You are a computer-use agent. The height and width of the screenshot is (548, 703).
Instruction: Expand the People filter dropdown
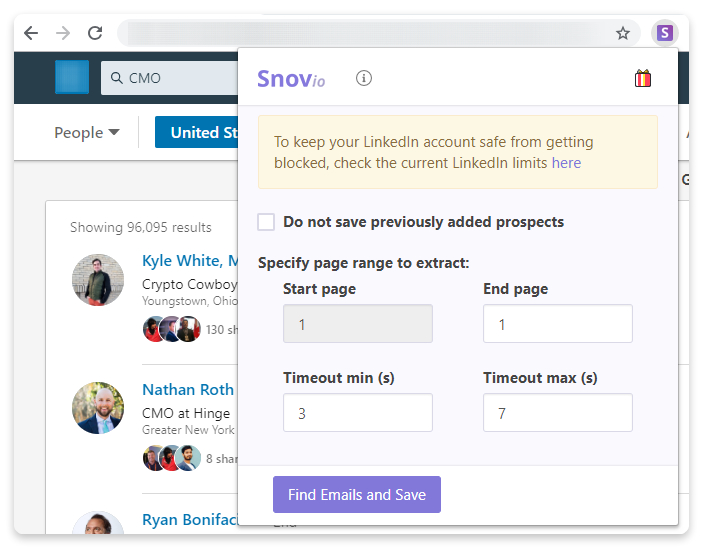click(x=87, y=132)
